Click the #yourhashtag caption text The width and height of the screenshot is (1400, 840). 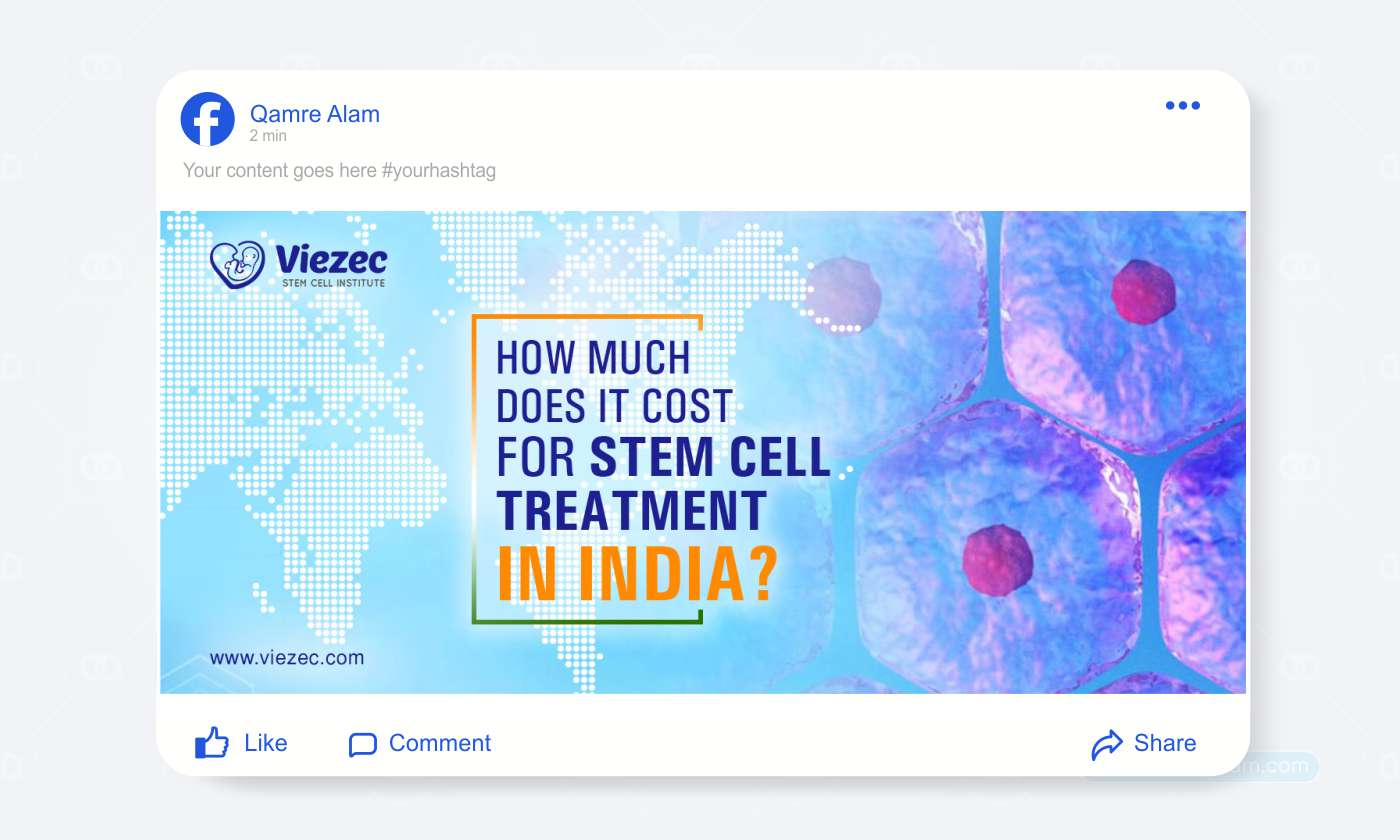[x=438, y=171]
